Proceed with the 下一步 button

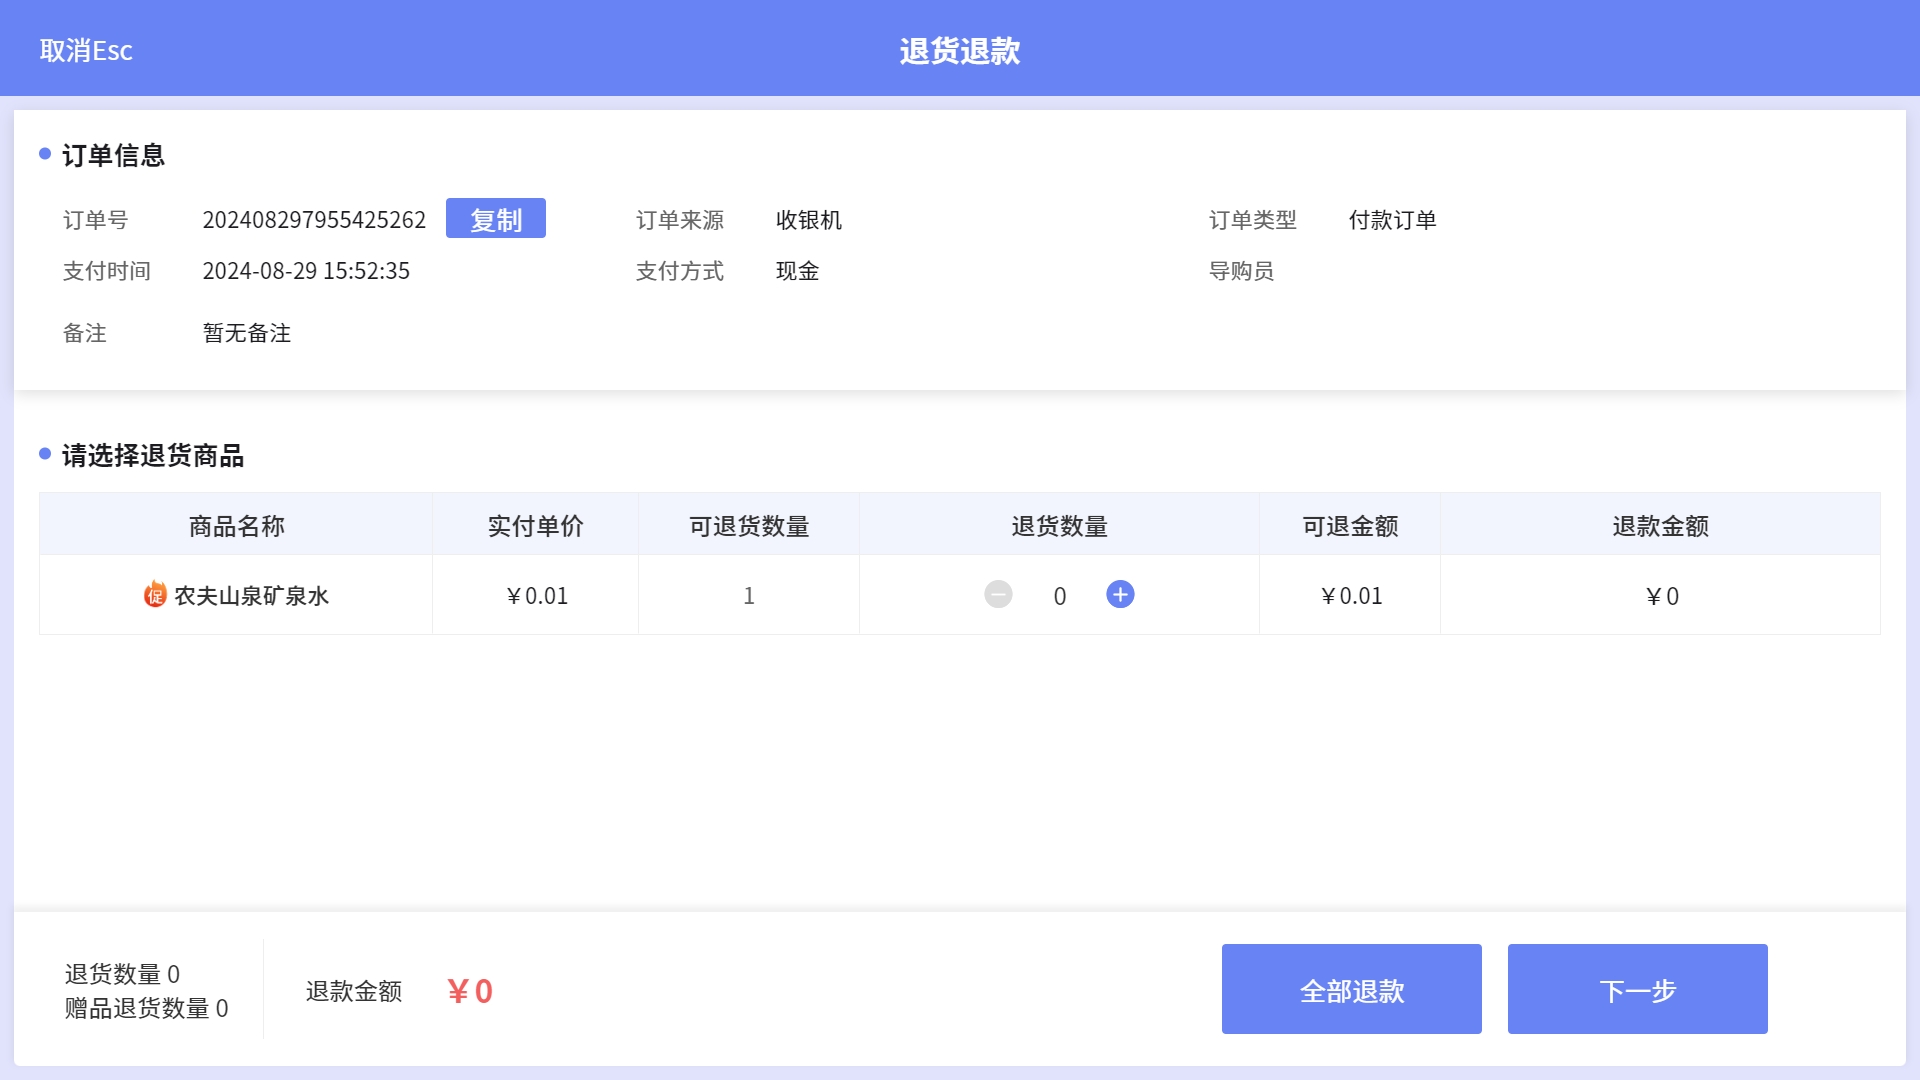pyautogui.click(x=1637, y=990)
